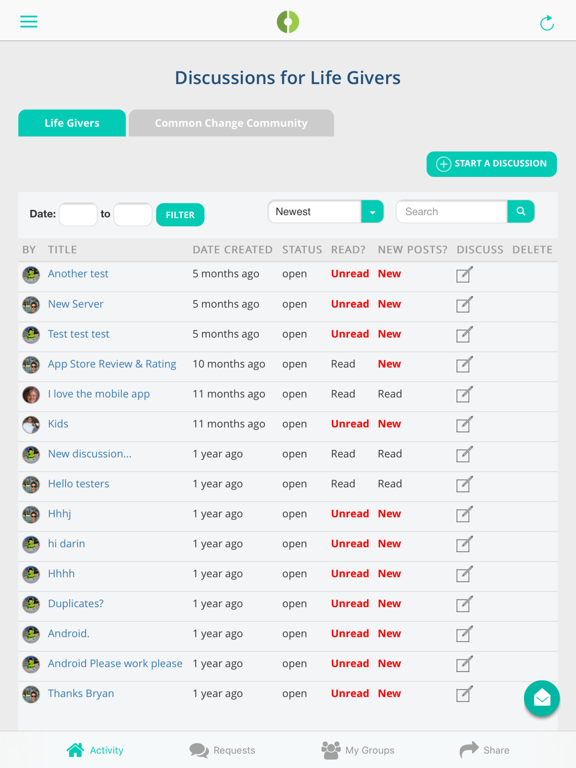Switch to Life Givers tab

(x=72, y=123)
